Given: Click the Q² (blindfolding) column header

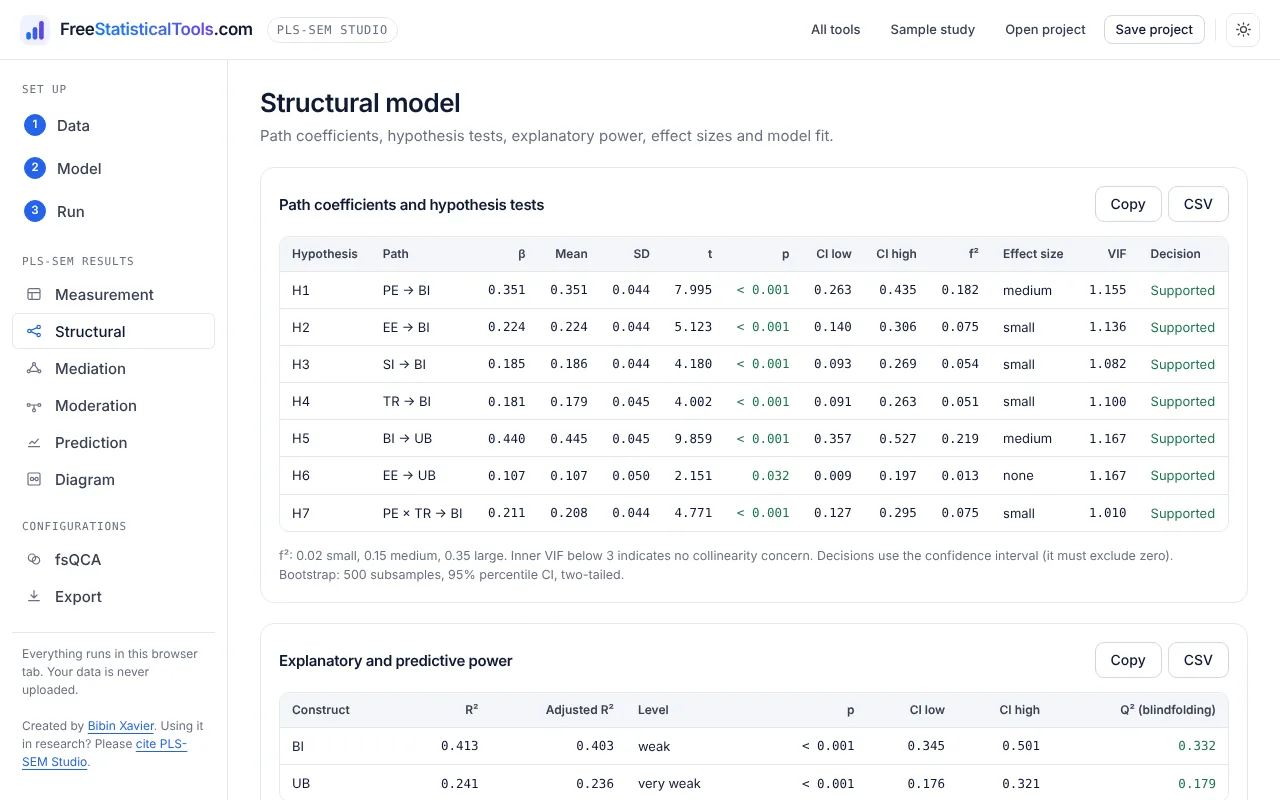Looking at the screenshot, I should [x=1168, y=710].
